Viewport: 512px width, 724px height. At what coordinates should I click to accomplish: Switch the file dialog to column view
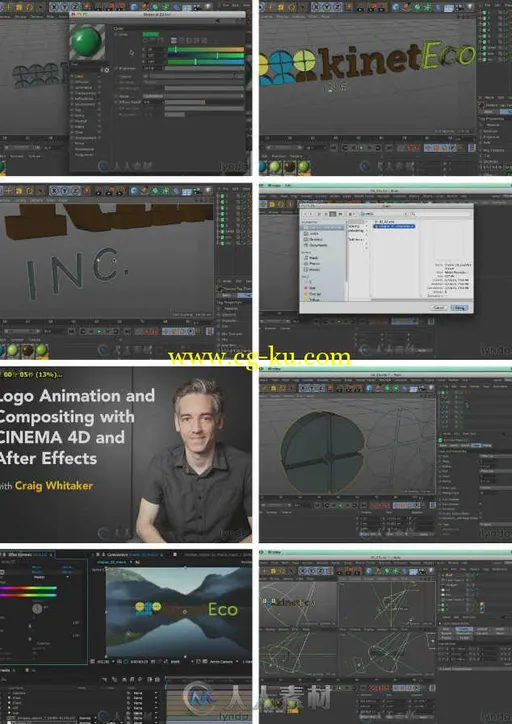click(332, 214)
